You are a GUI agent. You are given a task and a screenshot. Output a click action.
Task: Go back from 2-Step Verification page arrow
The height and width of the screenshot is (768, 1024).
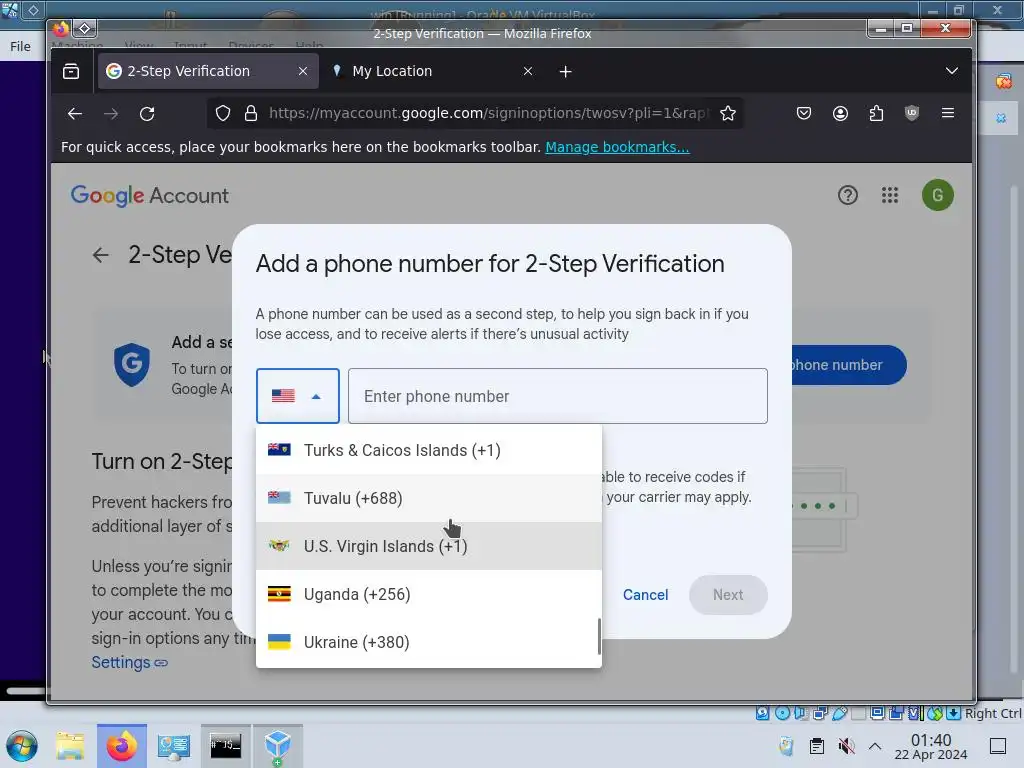(101, 255)
